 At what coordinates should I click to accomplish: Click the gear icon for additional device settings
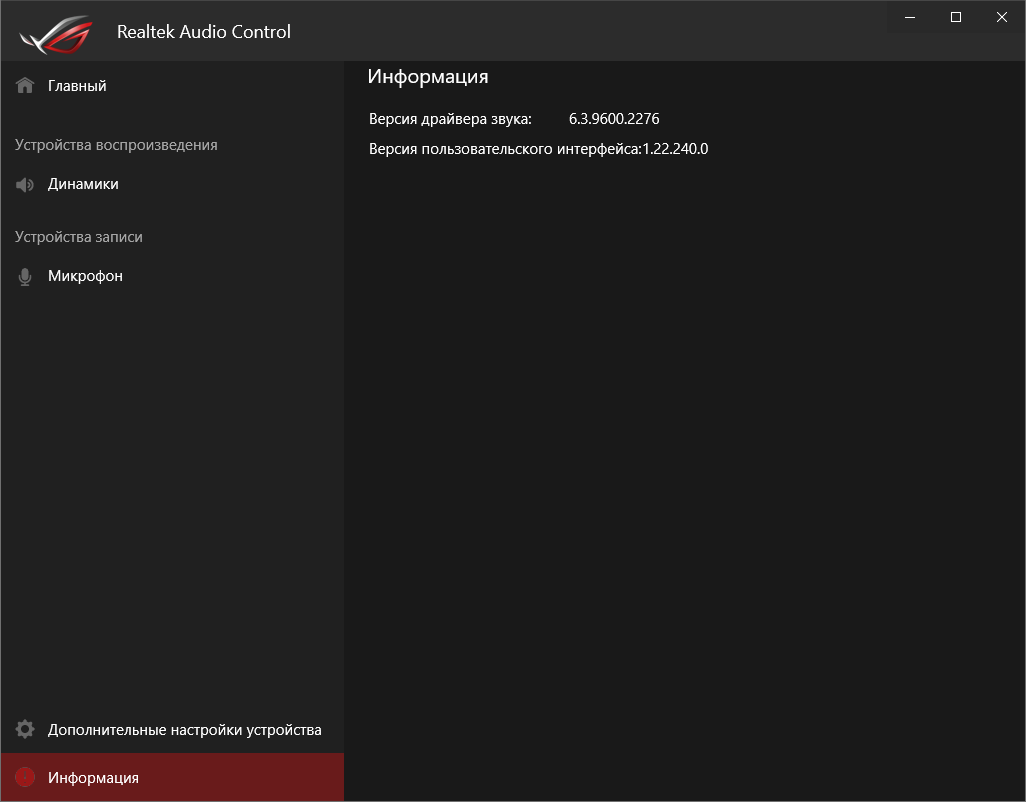click(25, 730)
